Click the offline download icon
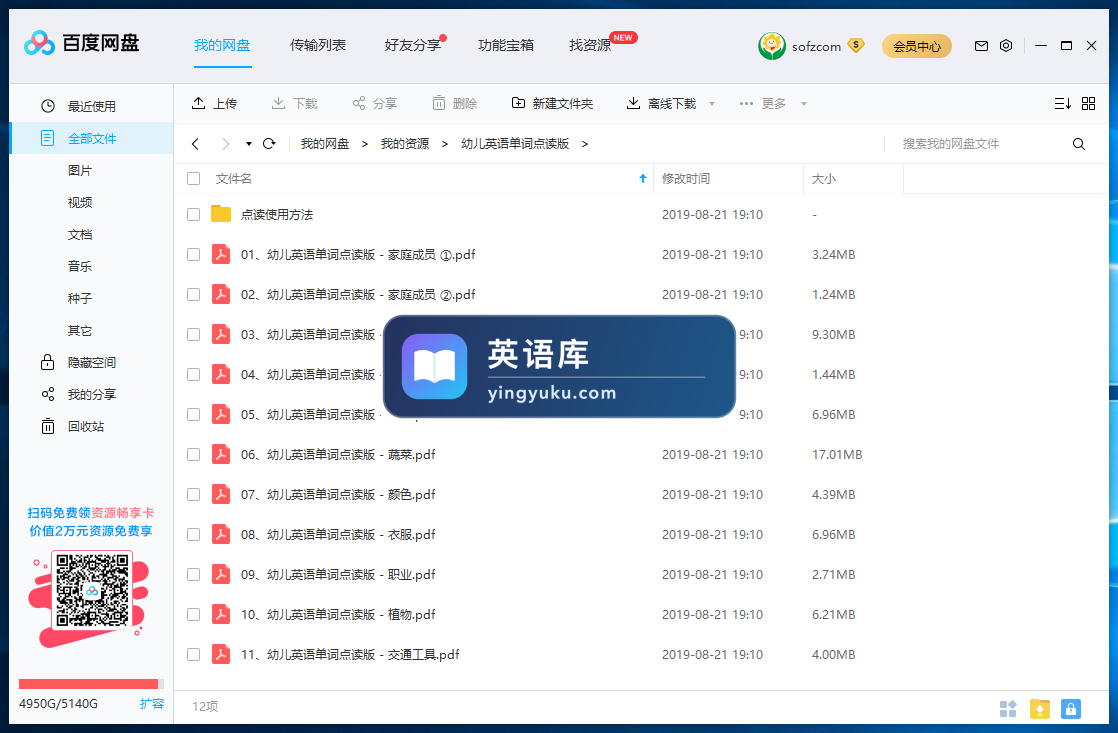1118x733 pixels. pos(633,103)
